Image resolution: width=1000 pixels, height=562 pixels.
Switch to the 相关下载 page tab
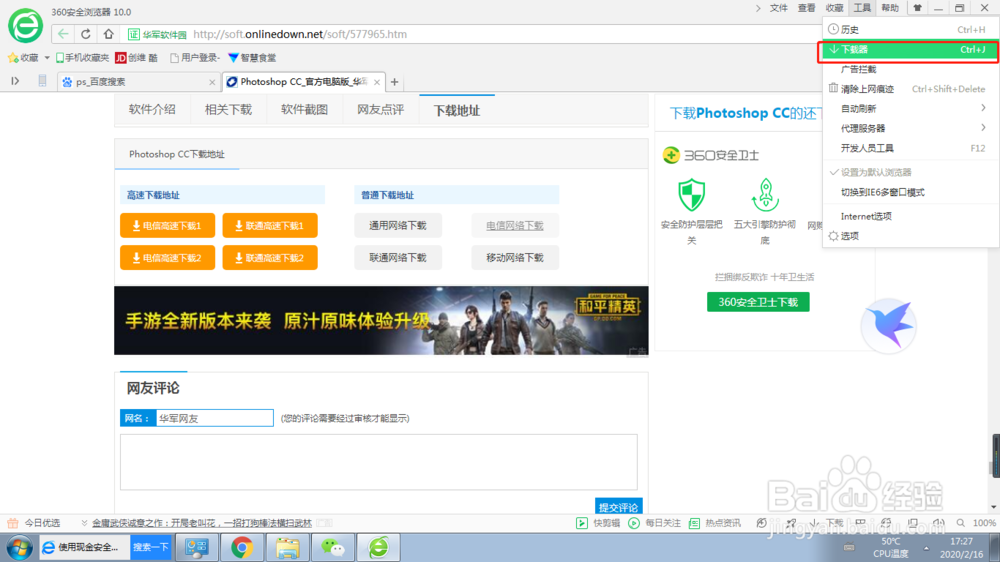pyautogui.click(x=228, y=110)
